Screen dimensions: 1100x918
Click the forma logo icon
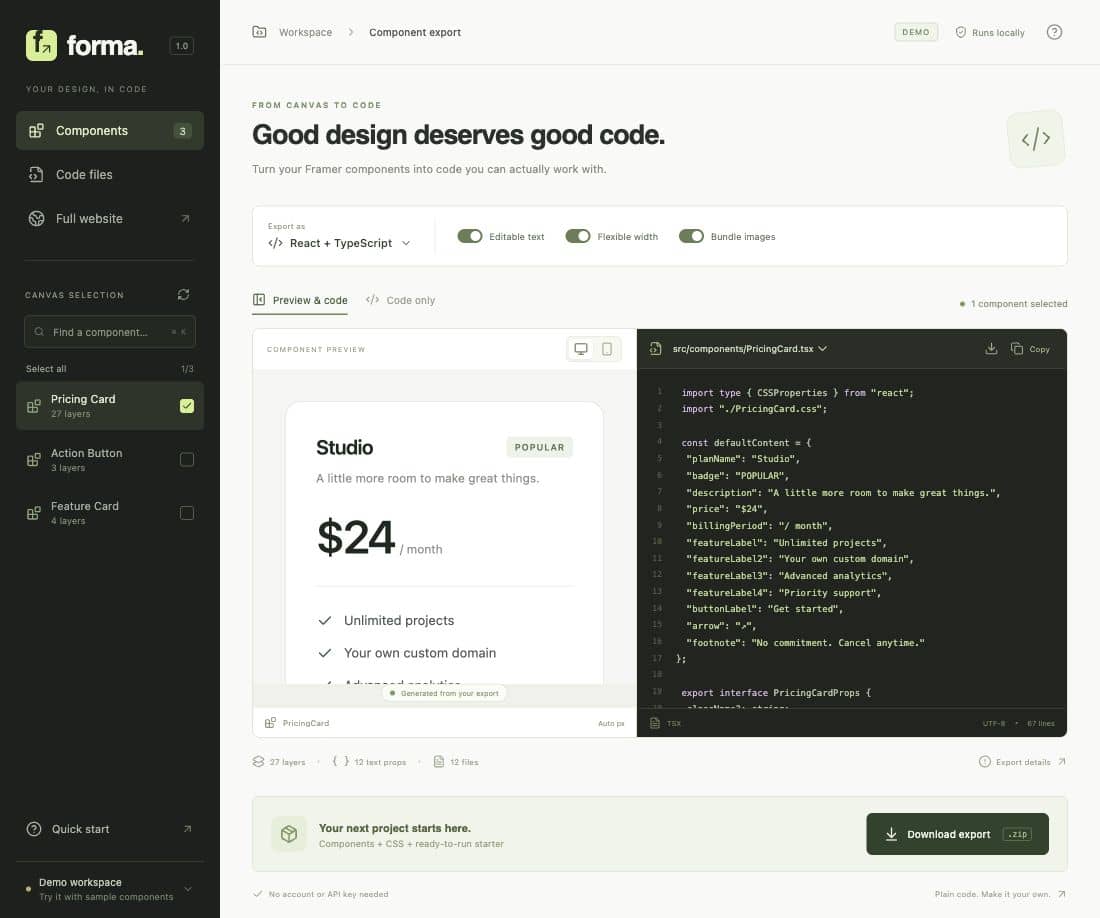[41, 46]
